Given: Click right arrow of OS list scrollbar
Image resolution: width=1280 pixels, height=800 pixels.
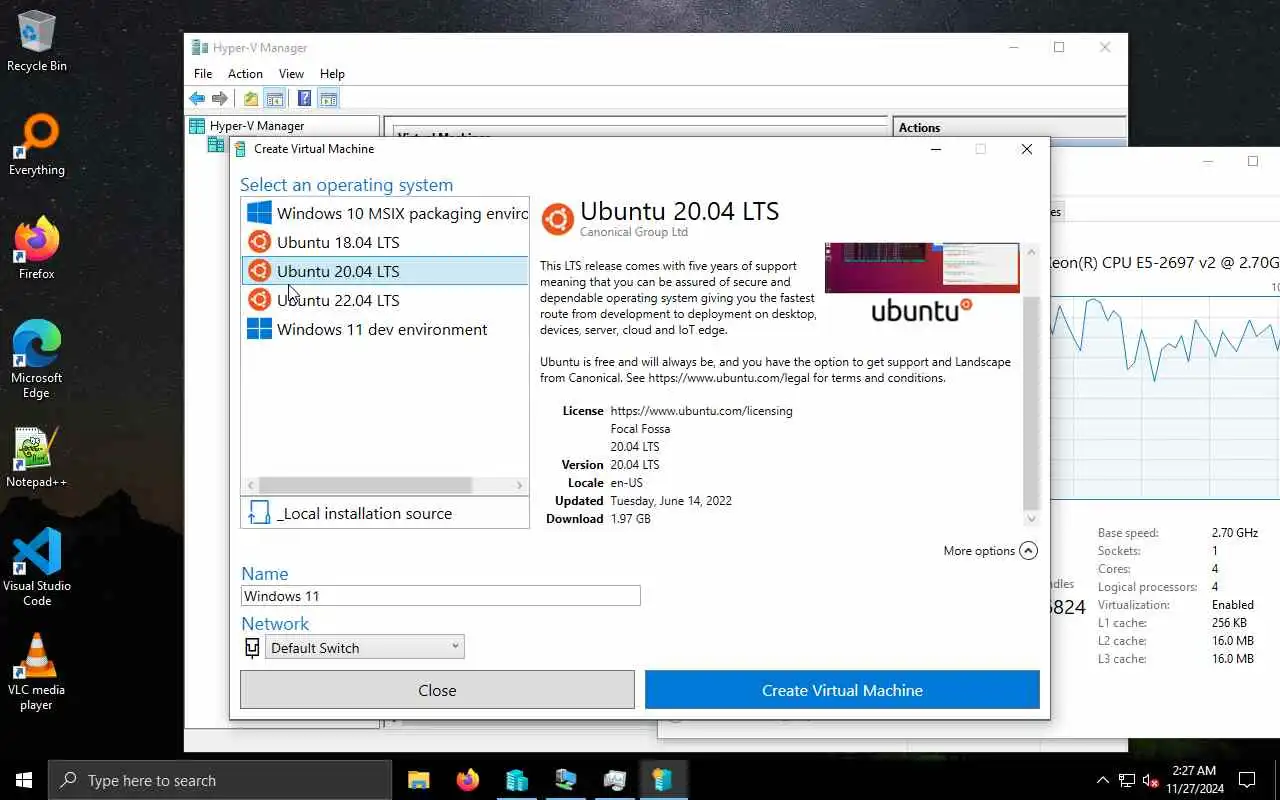Looking at the screenshot, I should click(x=519, y=485).
